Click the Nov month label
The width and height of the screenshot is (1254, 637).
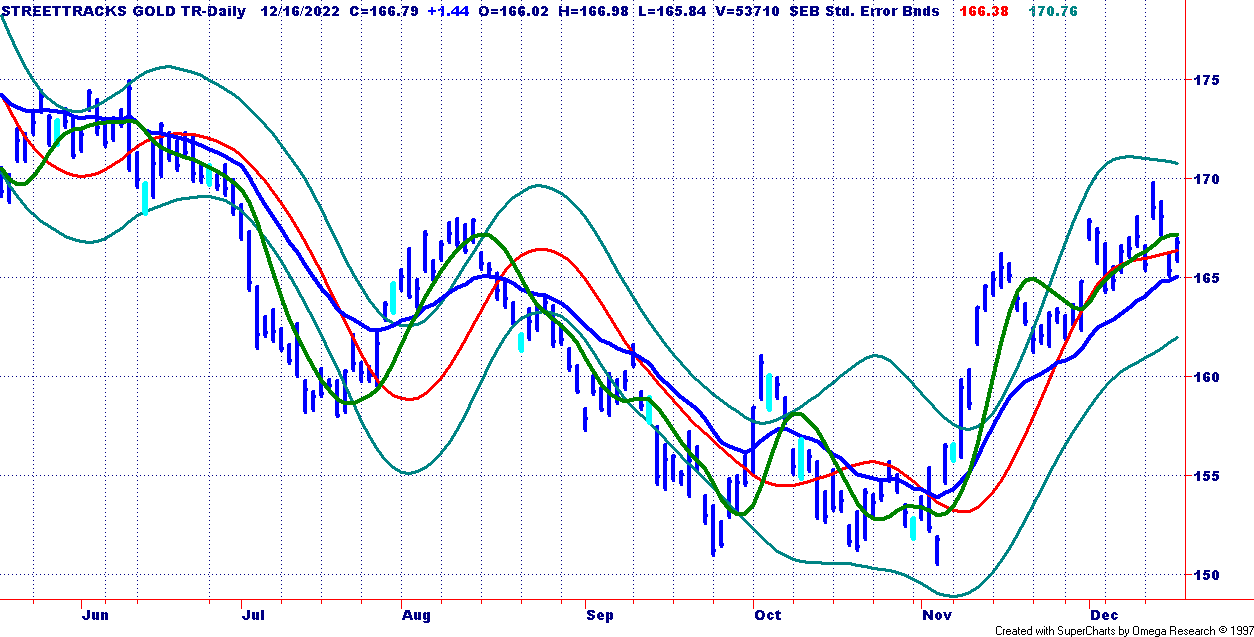[x=936, y=615]
